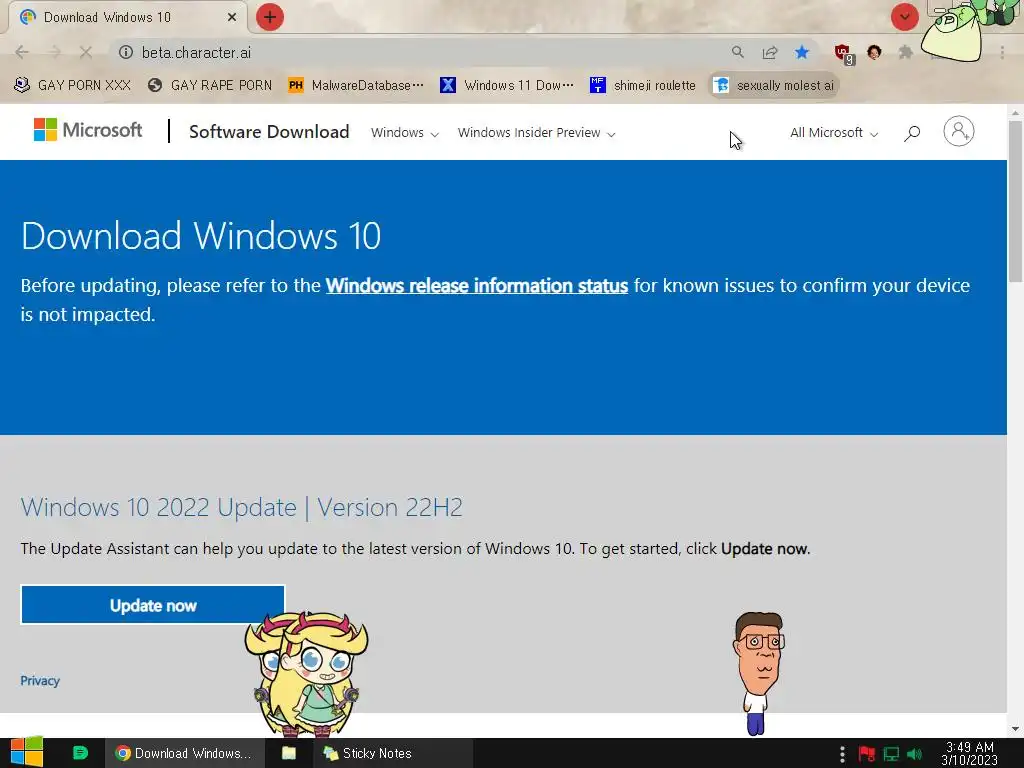This screenshot has height=768, width=1024.
Task: Open a new tab with the red plus button
Action: (x=270, y=17)
